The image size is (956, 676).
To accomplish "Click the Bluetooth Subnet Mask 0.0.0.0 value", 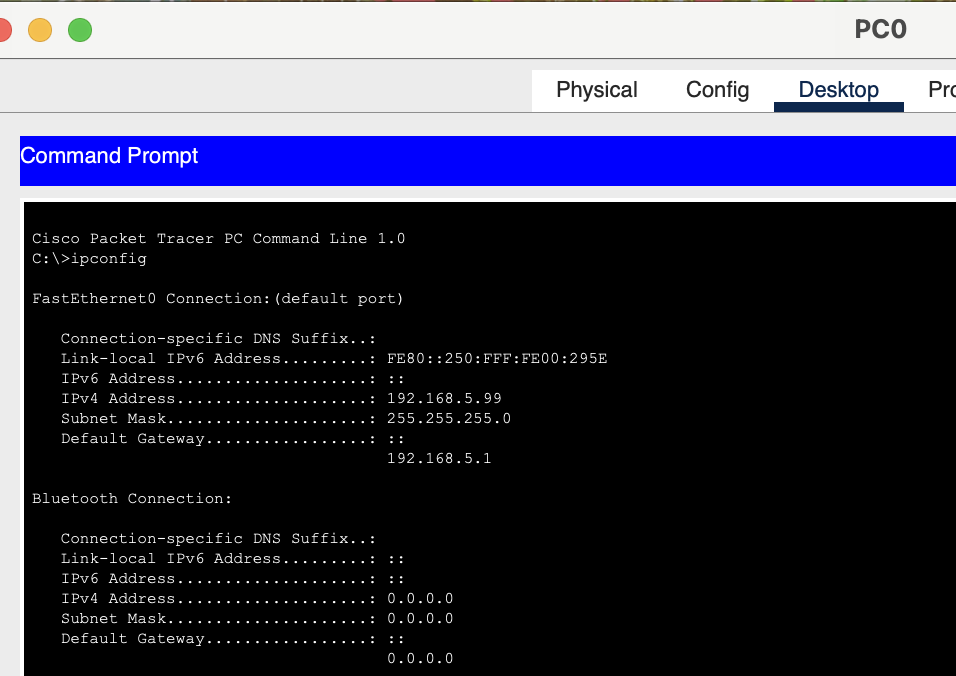I will (420, 618).
